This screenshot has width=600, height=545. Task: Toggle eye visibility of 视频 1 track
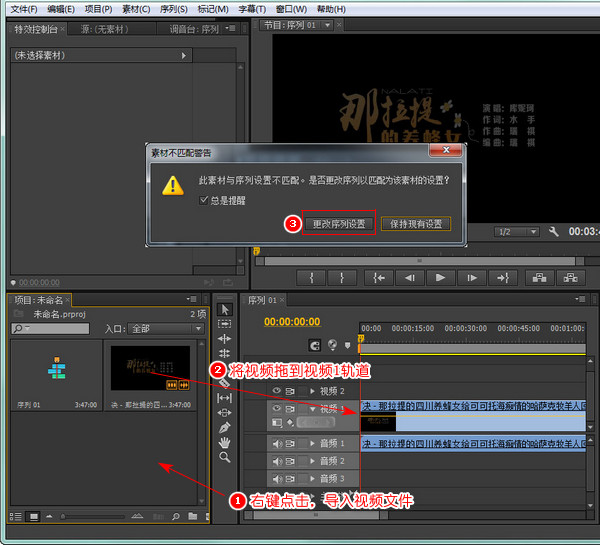276,408
